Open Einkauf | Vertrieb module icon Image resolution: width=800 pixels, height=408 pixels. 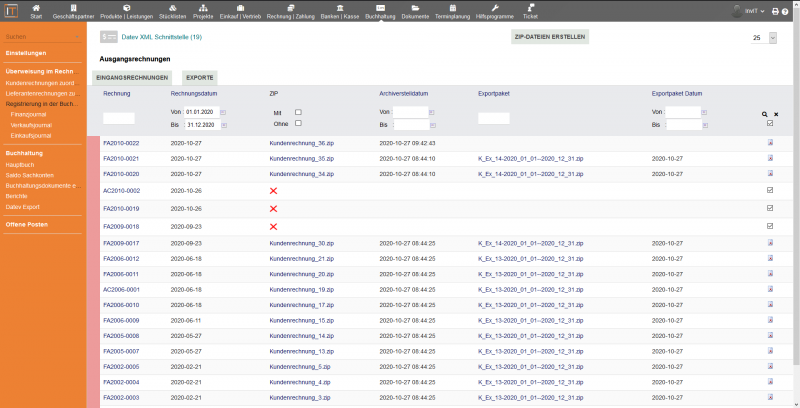tap(240, 8)
